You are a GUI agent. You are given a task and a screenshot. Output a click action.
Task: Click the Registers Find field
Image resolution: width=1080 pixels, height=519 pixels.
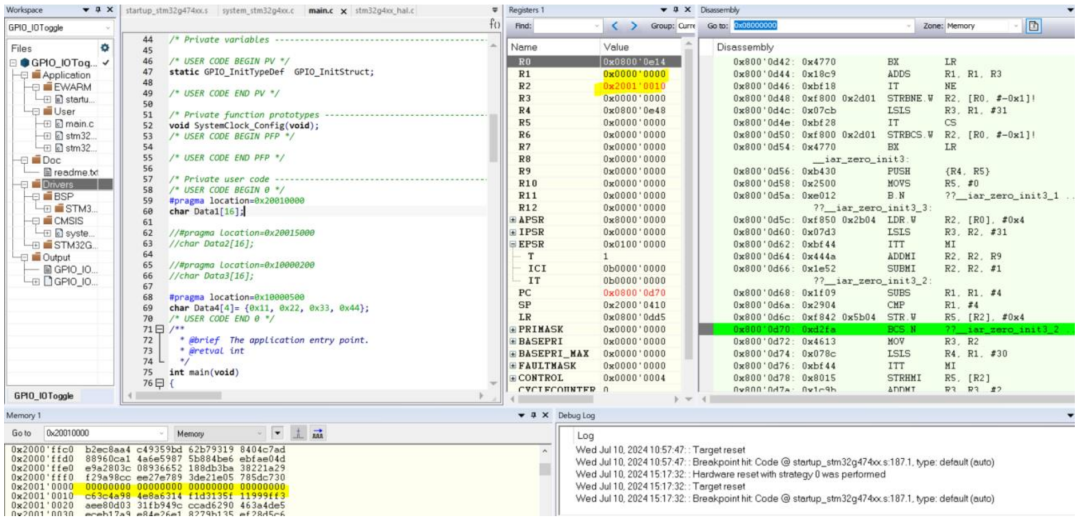(568, 26)
